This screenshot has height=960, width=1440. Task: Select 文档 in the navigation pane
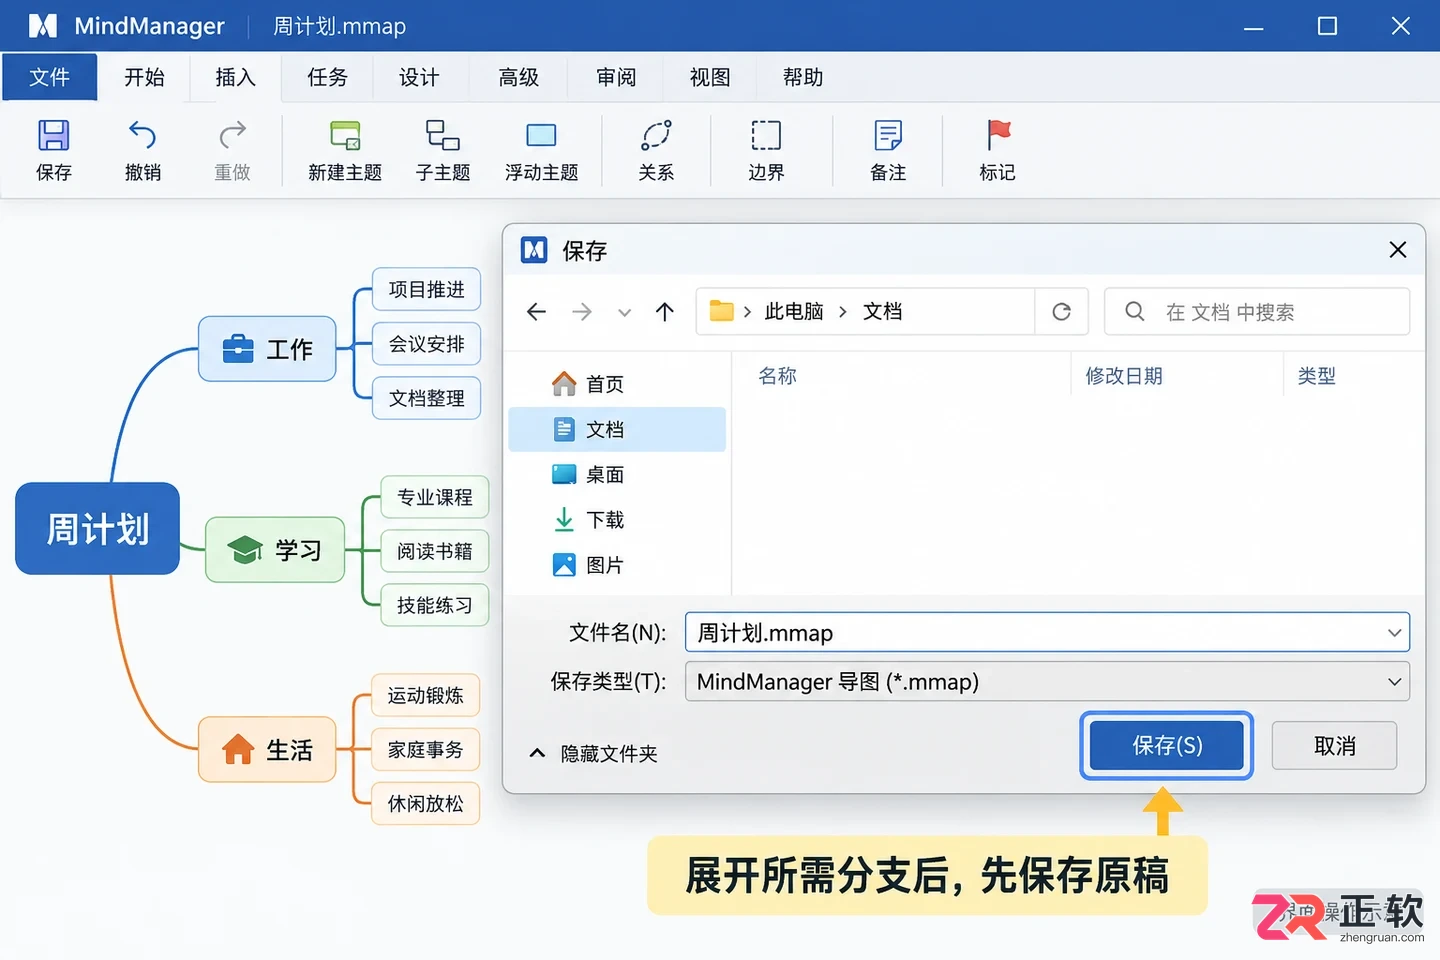click(x=617, y=429)
